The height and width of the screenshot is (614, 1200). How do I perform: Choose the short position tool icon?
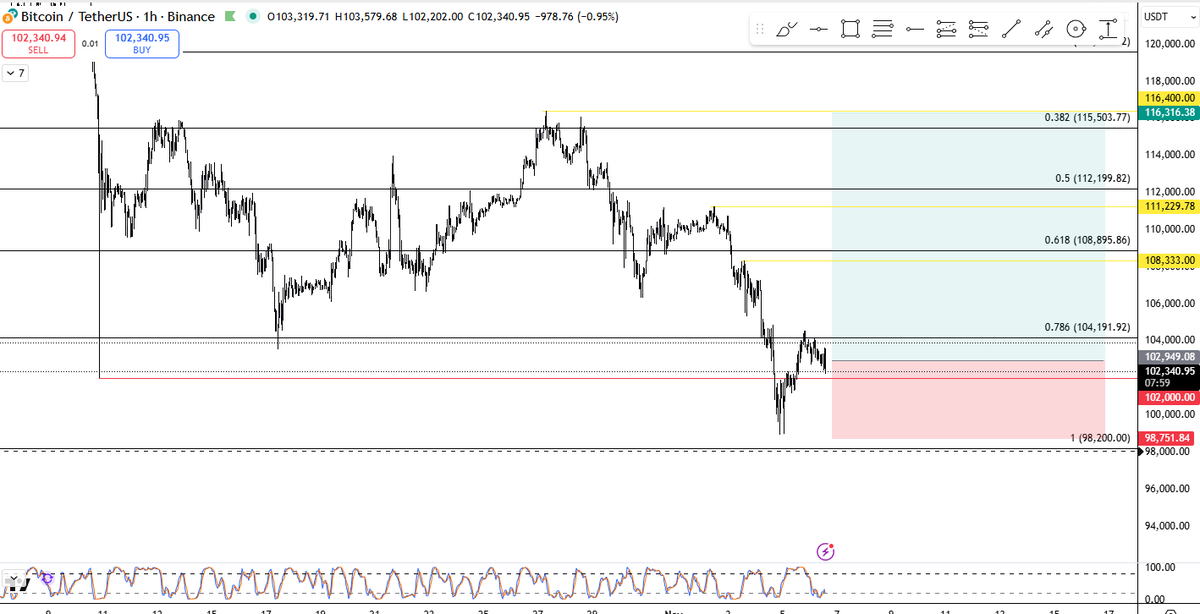pyautogui.click(x=979, y=29)
